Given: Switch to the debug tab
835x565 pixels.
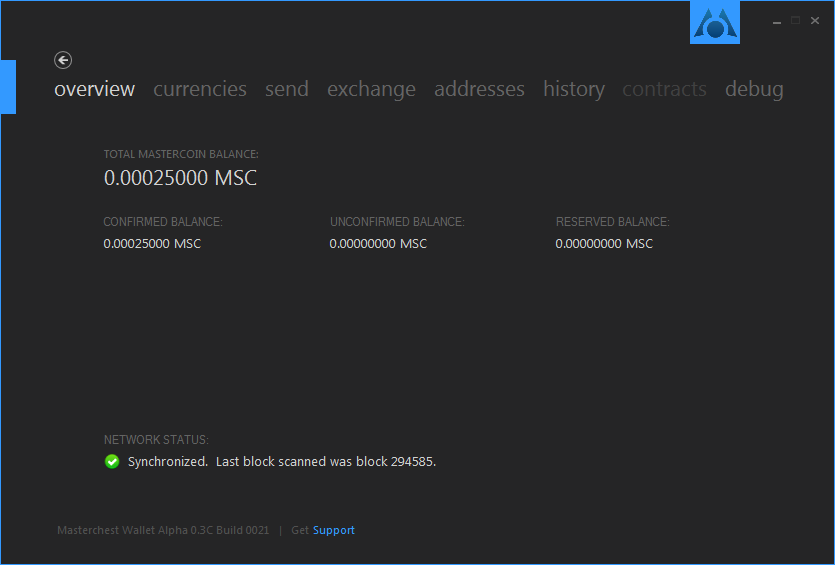Looking at the screenshot, I should (754, 89).
